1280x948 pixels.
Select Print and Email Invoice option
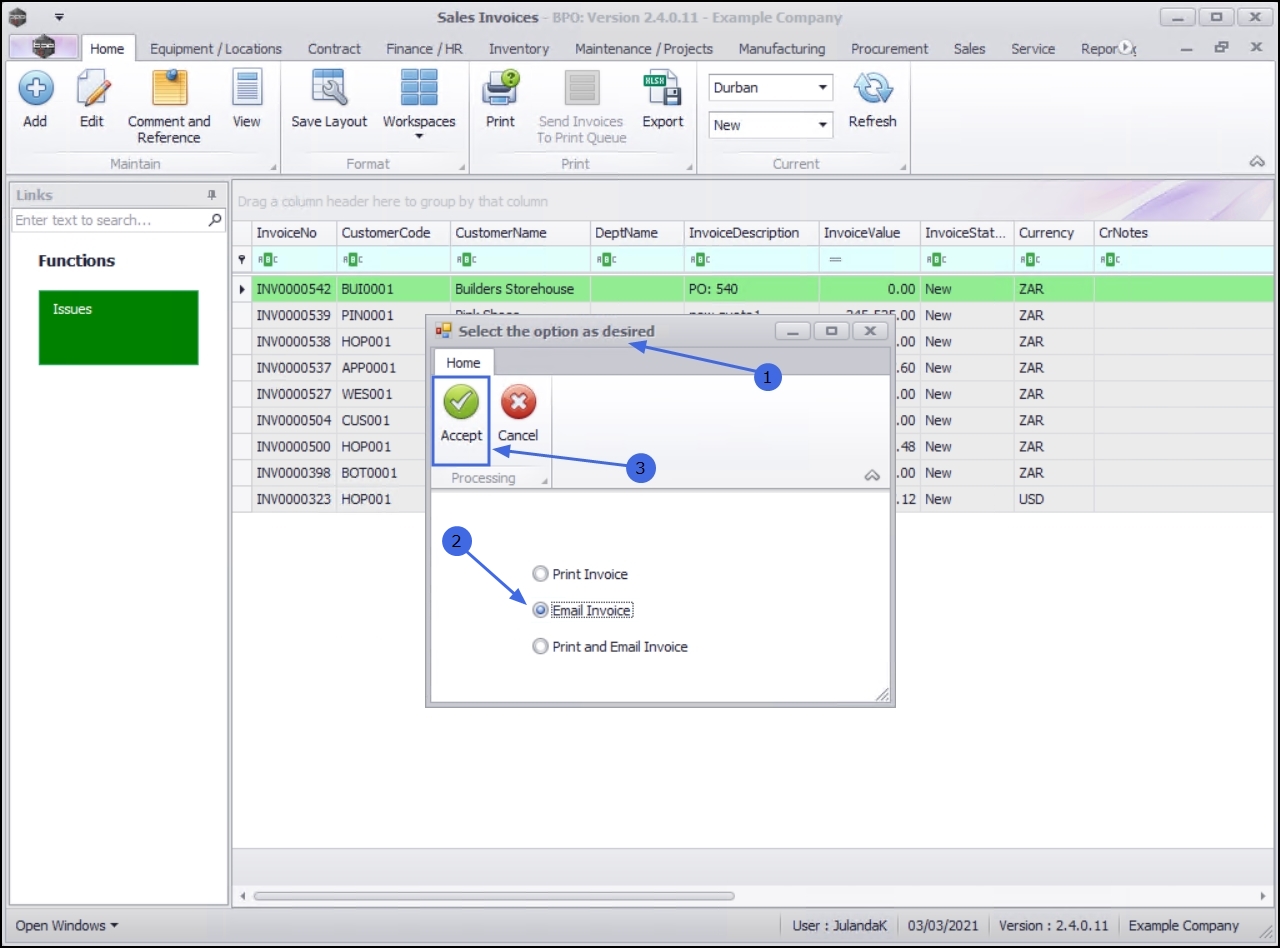click(540, 647)
